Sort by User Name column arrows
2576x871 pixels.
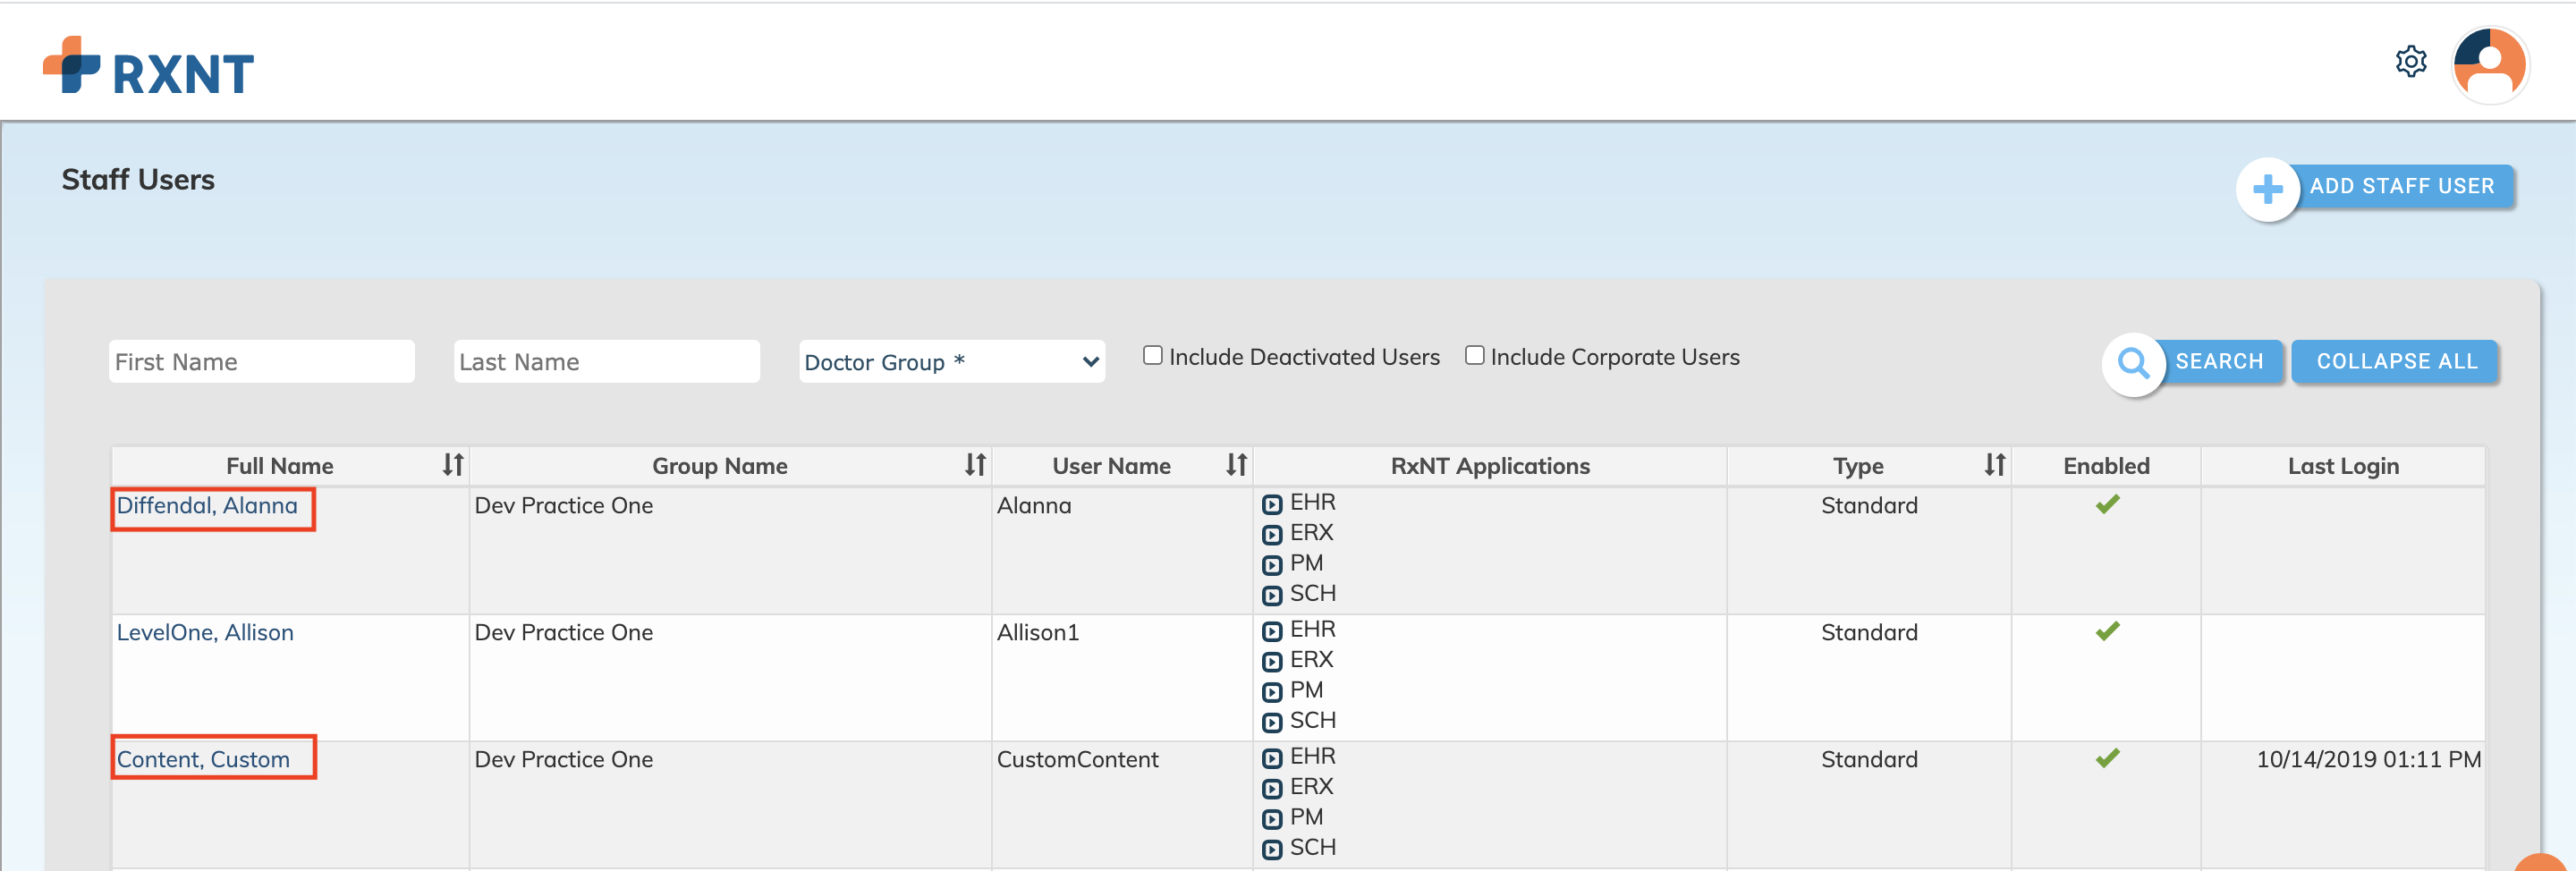point(1236,465)
